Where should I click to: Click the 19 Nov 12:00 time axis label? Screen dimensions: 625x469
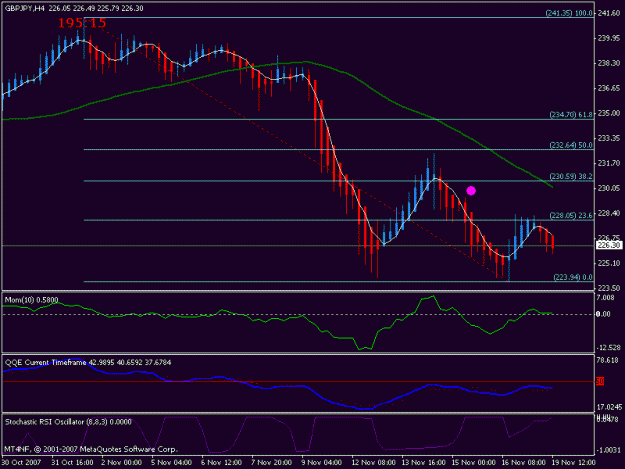tap(573, 462)
